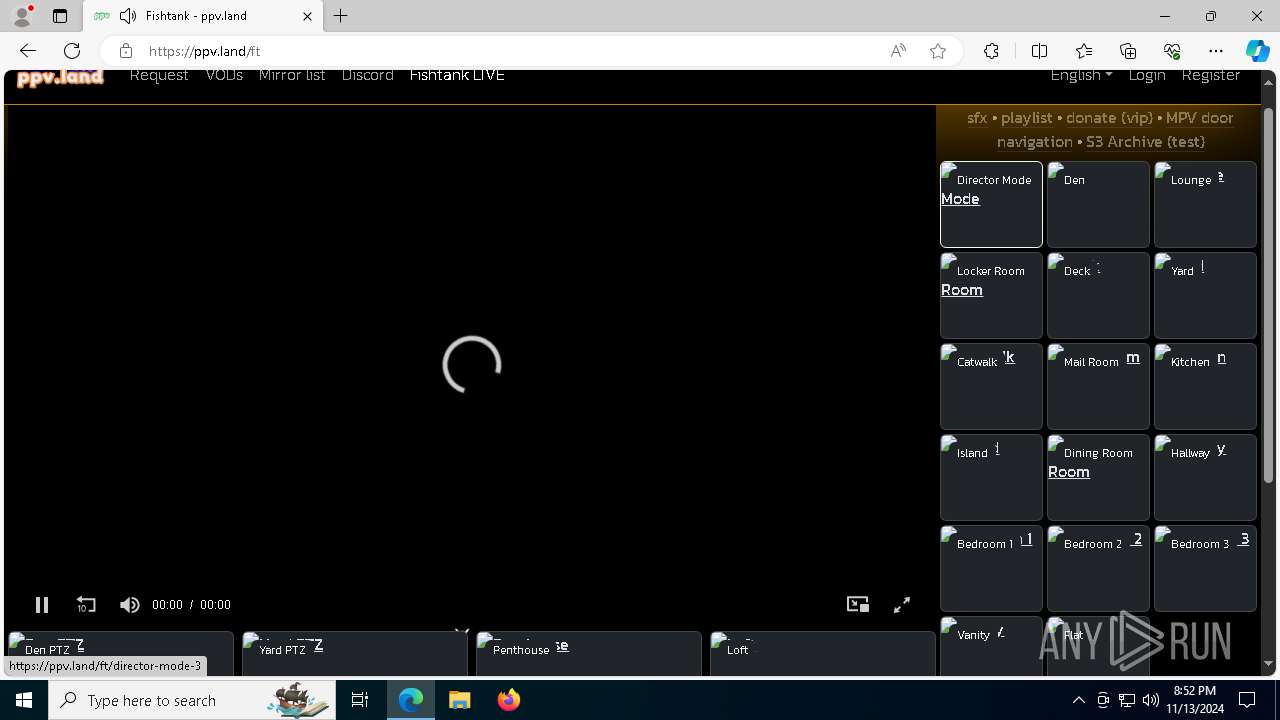
Task: Rewind video ten seconds
Action: (x=86, y=605)
